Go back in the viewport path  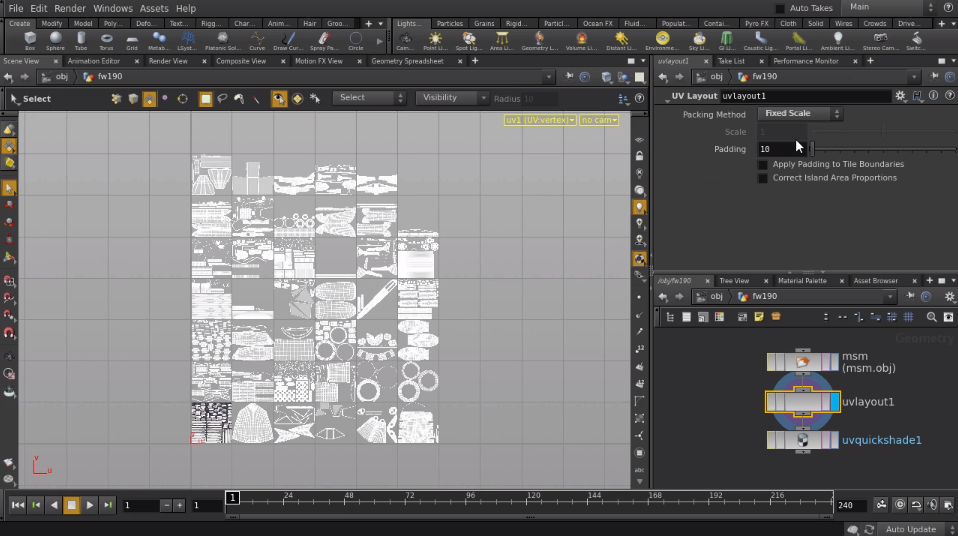(x=9, y=77)
